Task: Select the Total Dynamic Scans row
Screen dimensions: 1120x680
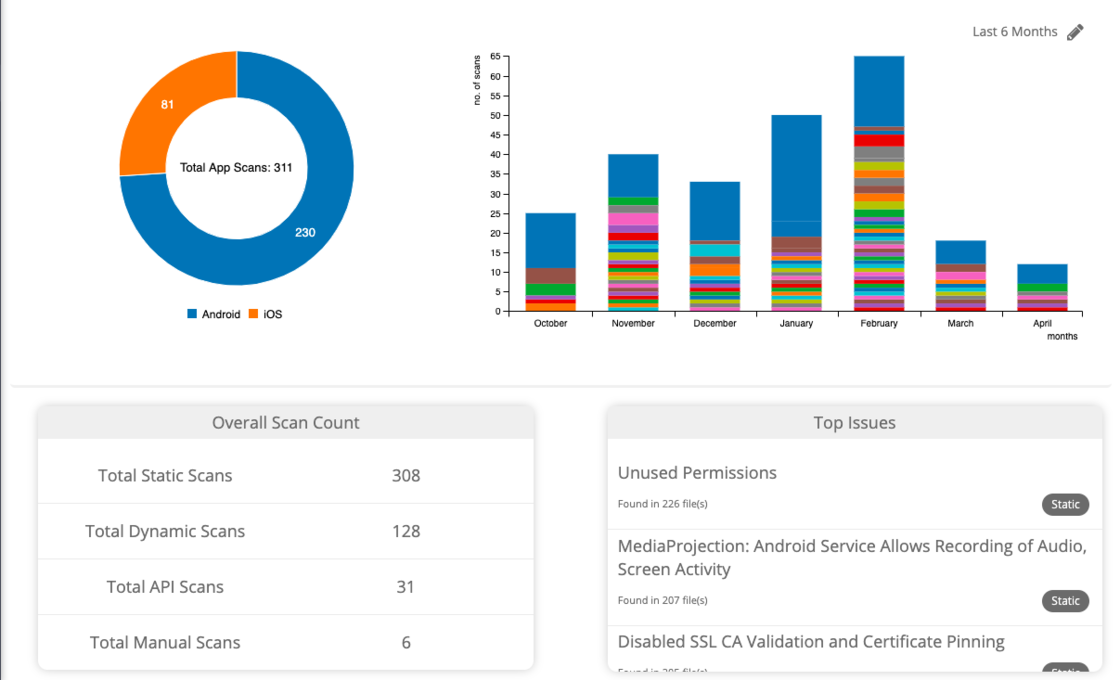Action: tap(286, 531)
